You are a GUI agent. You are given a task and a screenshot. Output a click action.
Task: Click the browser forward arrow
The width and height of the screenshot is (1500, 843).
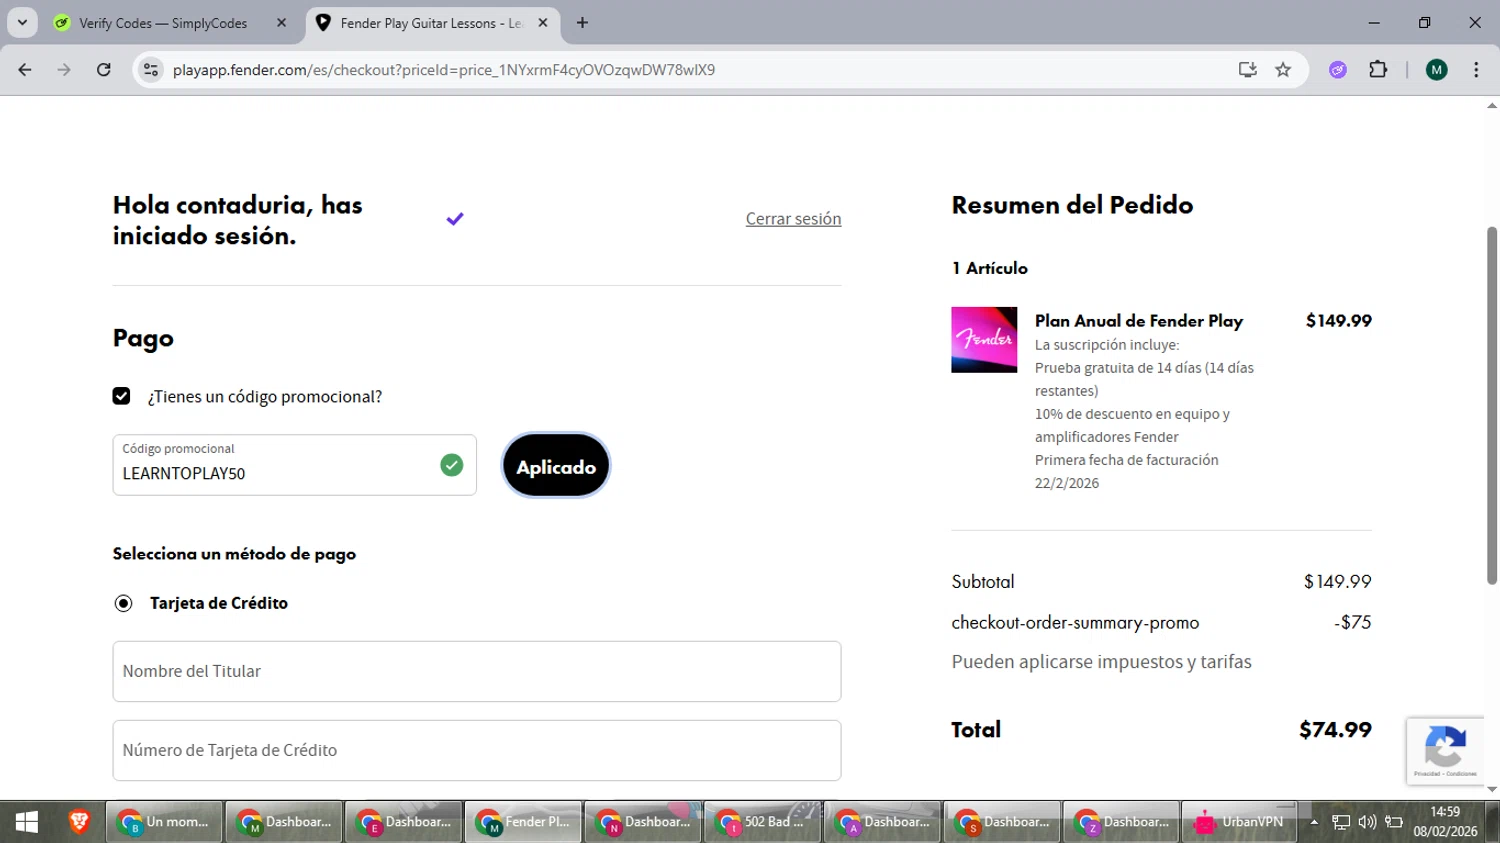pyautogui.click(x=64, y=70)
